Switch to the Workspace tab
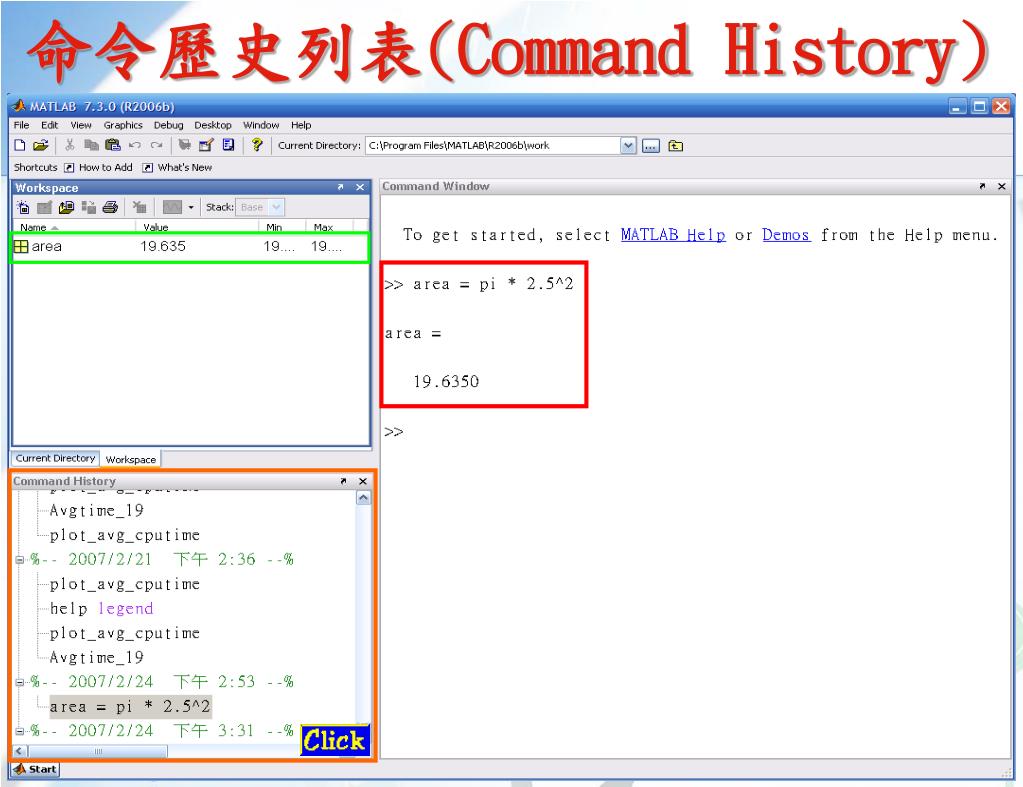1023x787 pixels. [130, 459]
